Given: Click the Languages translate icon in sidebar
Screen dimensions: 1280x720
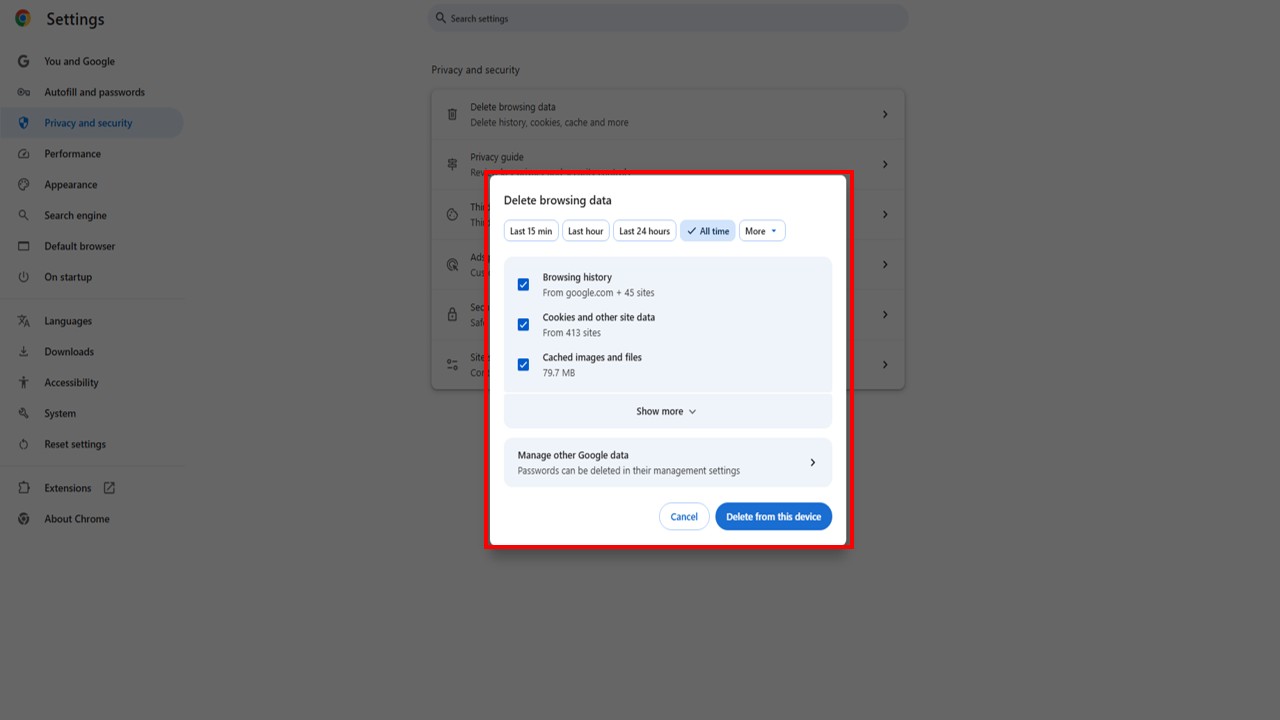Looking at the screenshot, I should point(23,321).
